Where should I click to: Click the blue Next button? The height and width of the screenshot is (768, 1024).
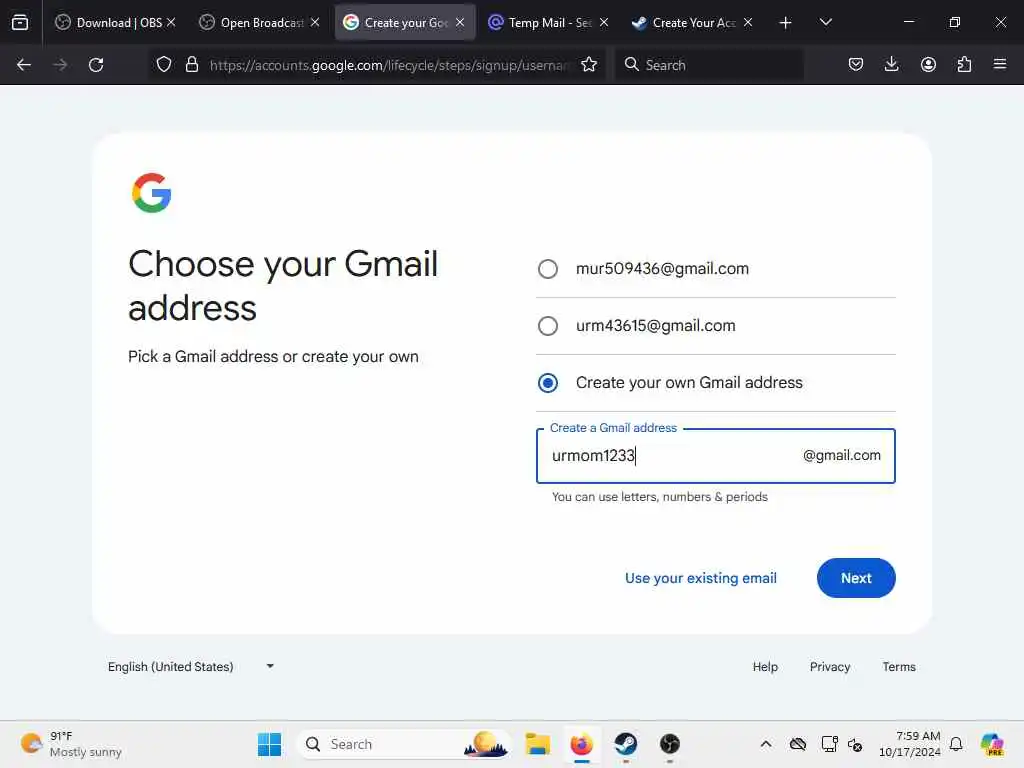(856, 578)
